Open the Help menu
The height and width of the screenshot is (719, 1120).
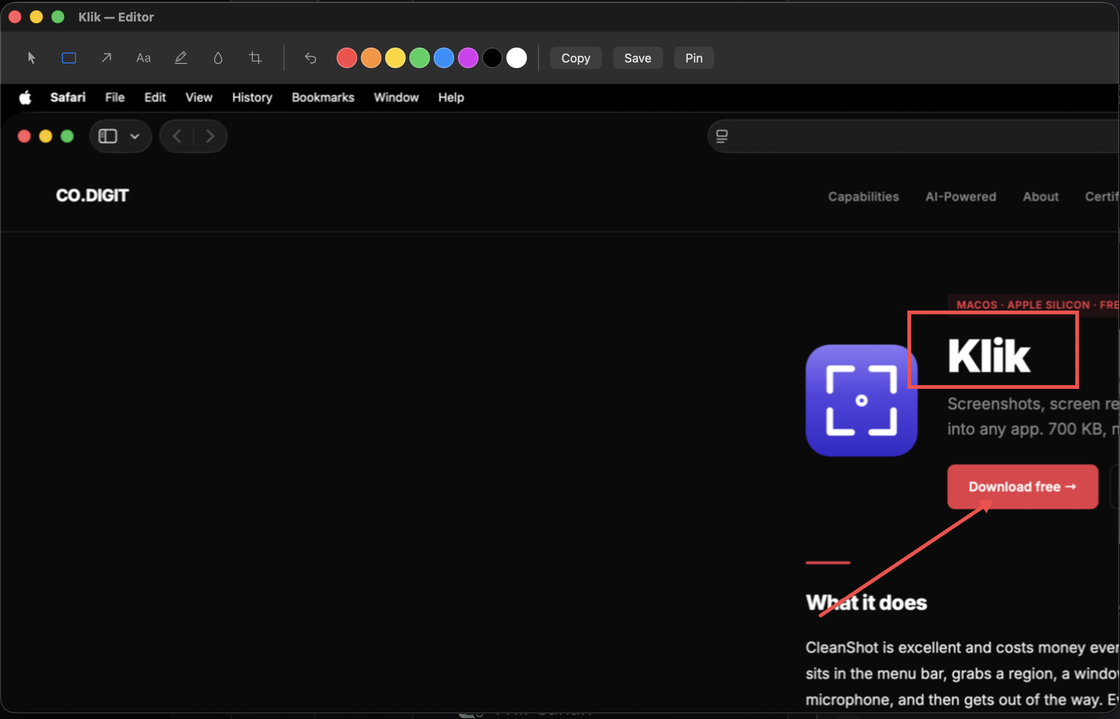click(x=451, y=98)
